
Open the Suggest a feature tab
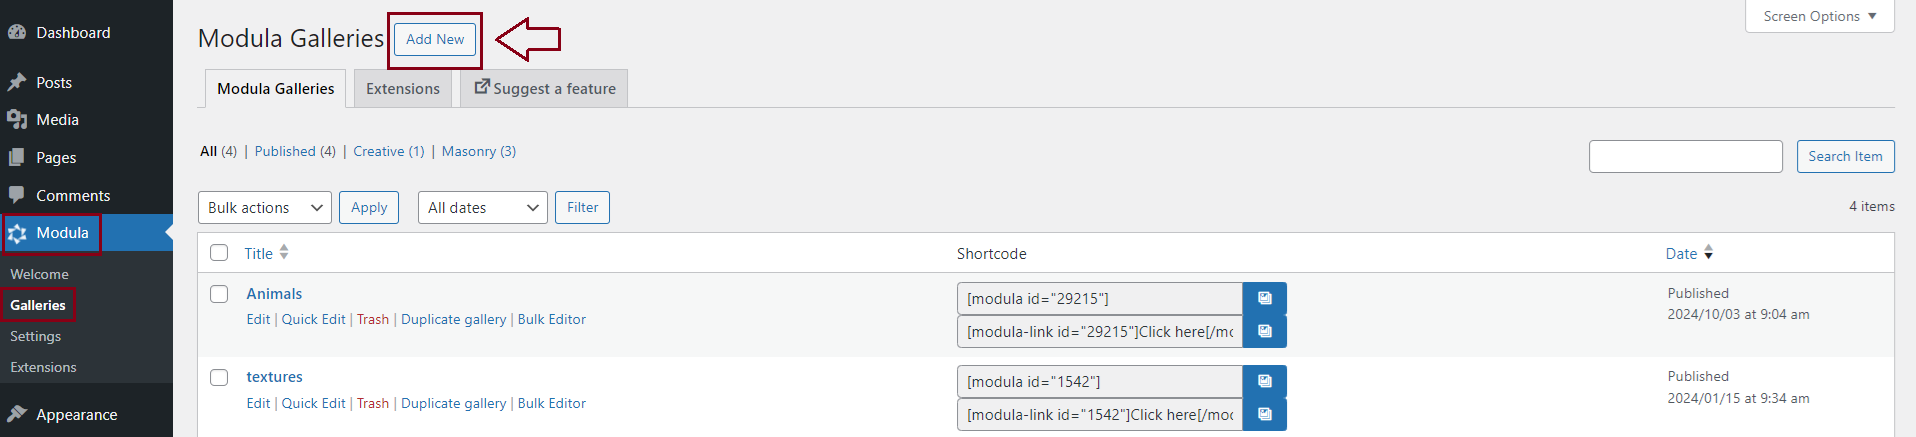545,89
